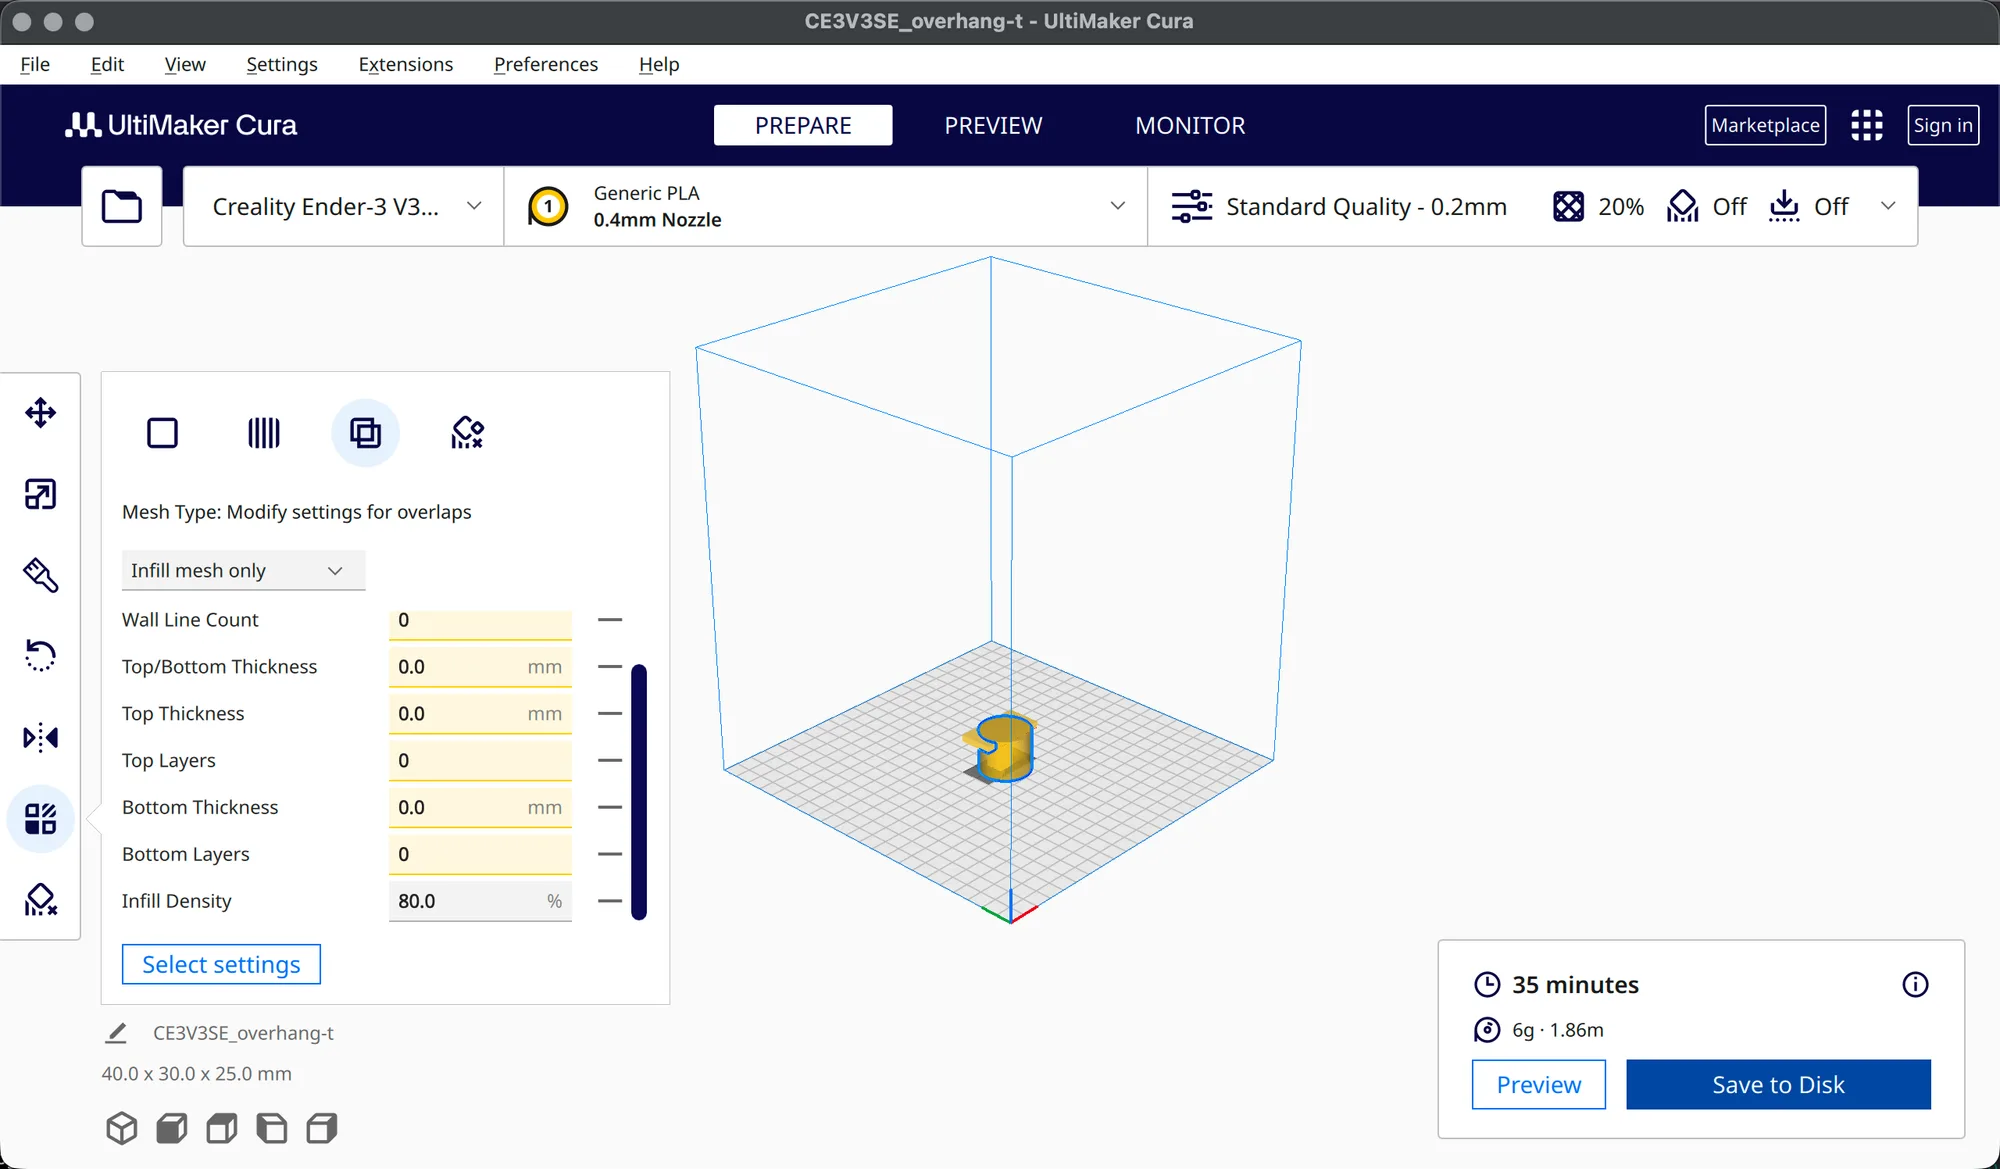Set mesh type to Modify settings for overlaps
This screenshot has height=1169, width=2000.
point(365,433)
